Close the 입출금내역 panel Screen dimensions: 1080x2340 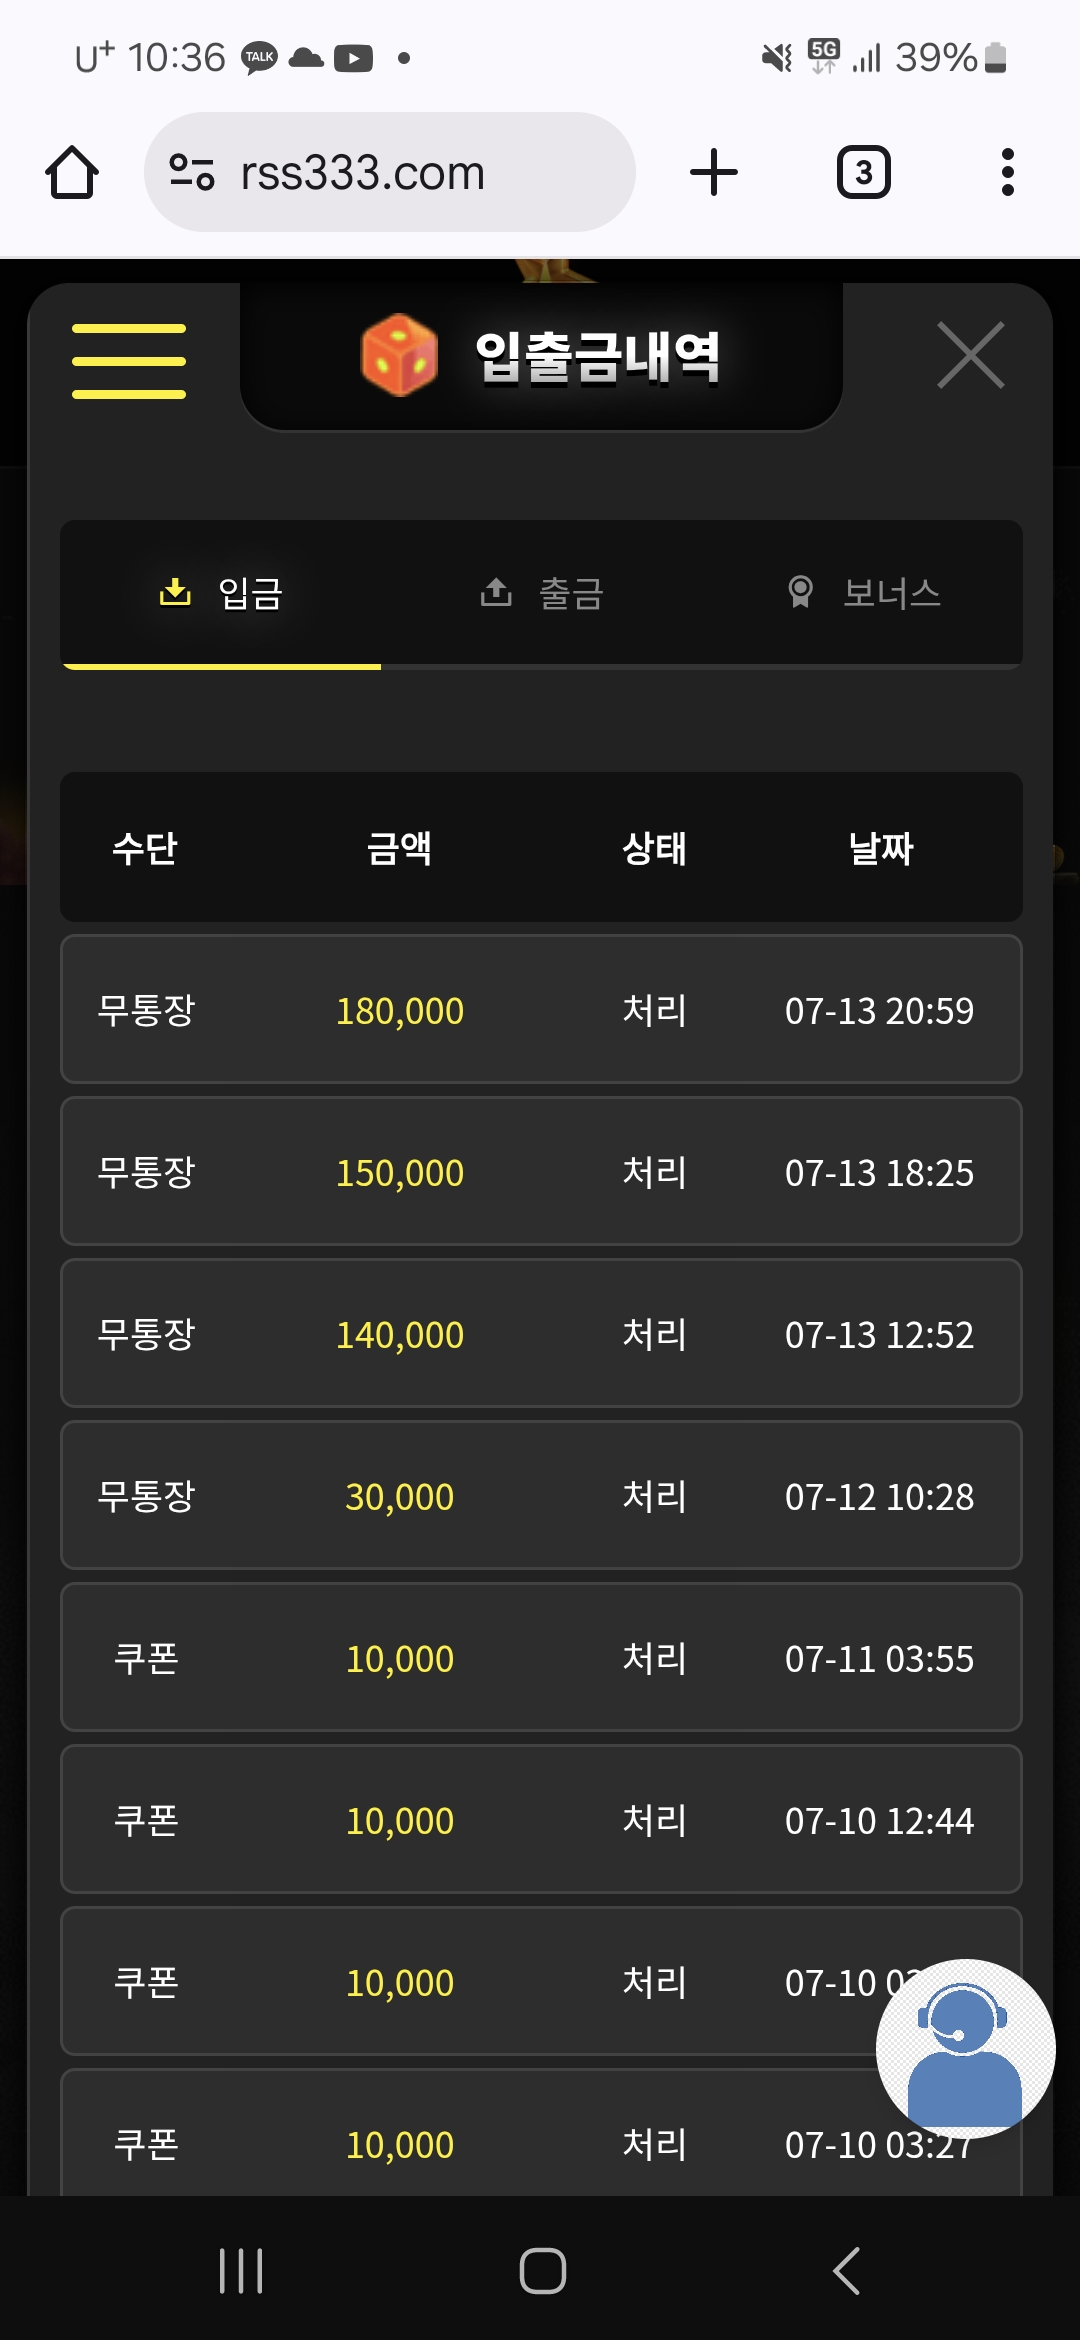[x=970, y=355]
